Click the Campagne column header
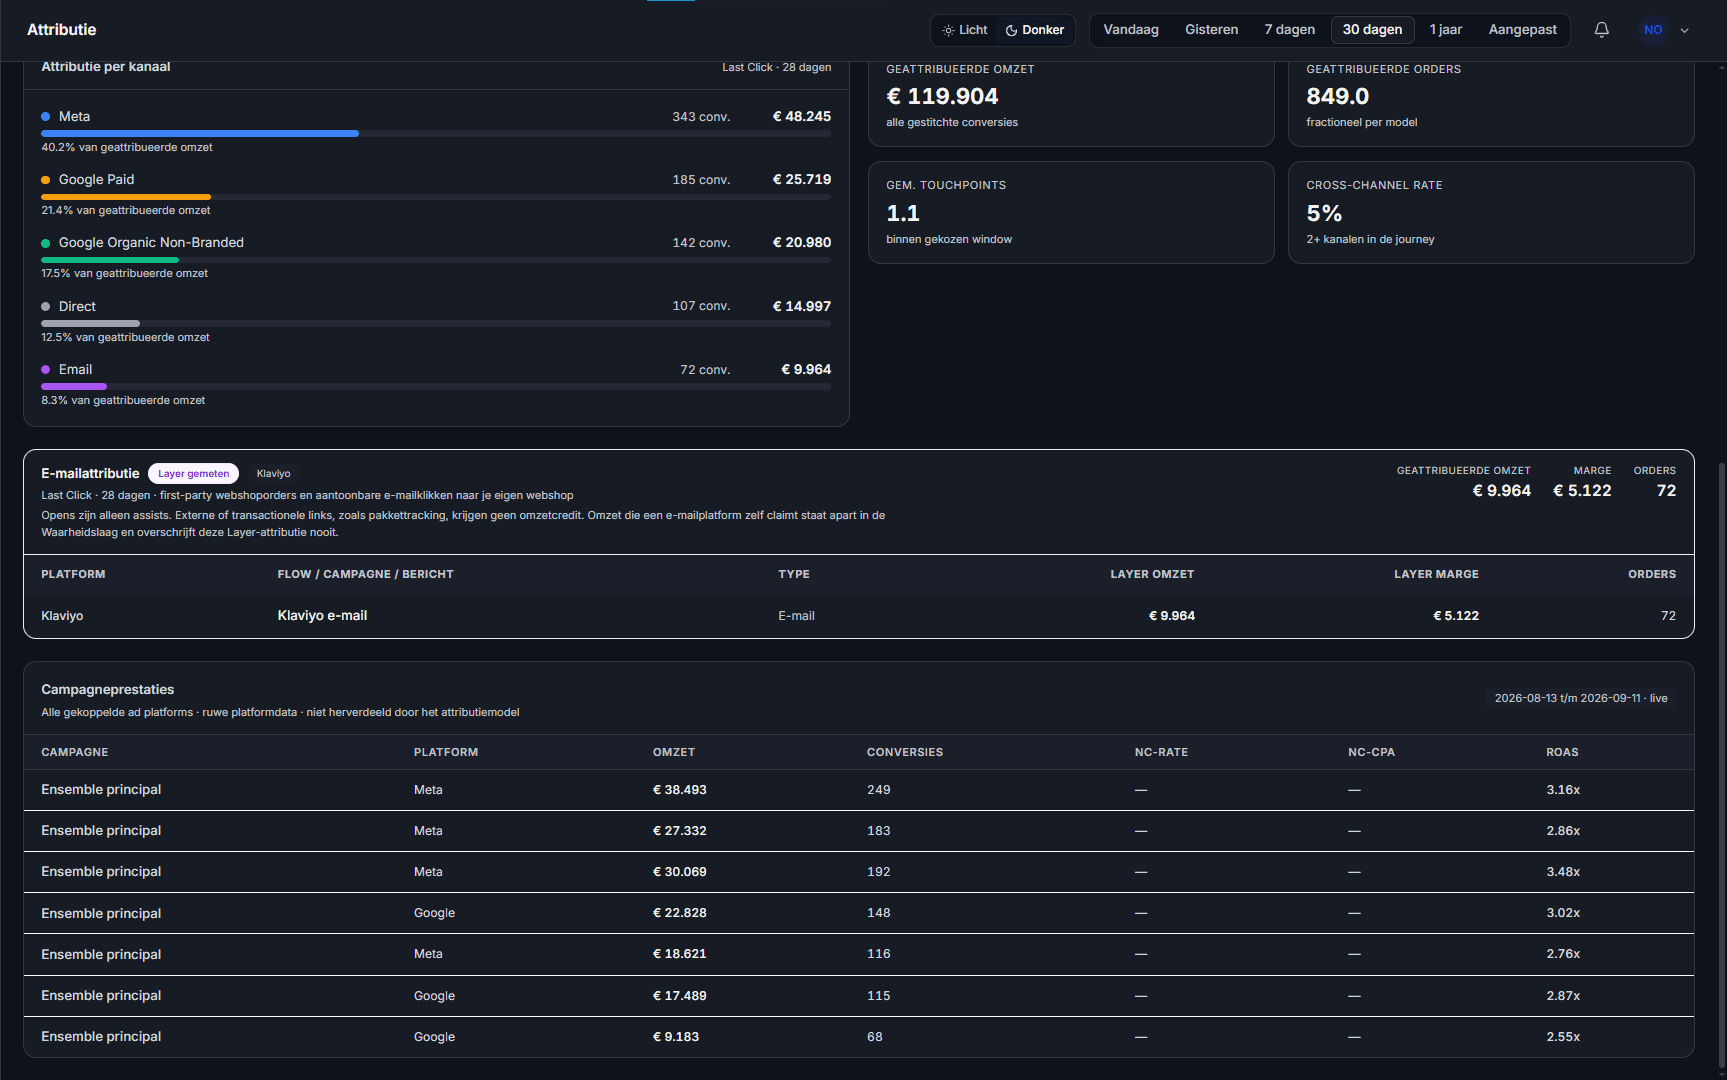Viewport: 1727px width, 1080px height. tap(75, 753)
